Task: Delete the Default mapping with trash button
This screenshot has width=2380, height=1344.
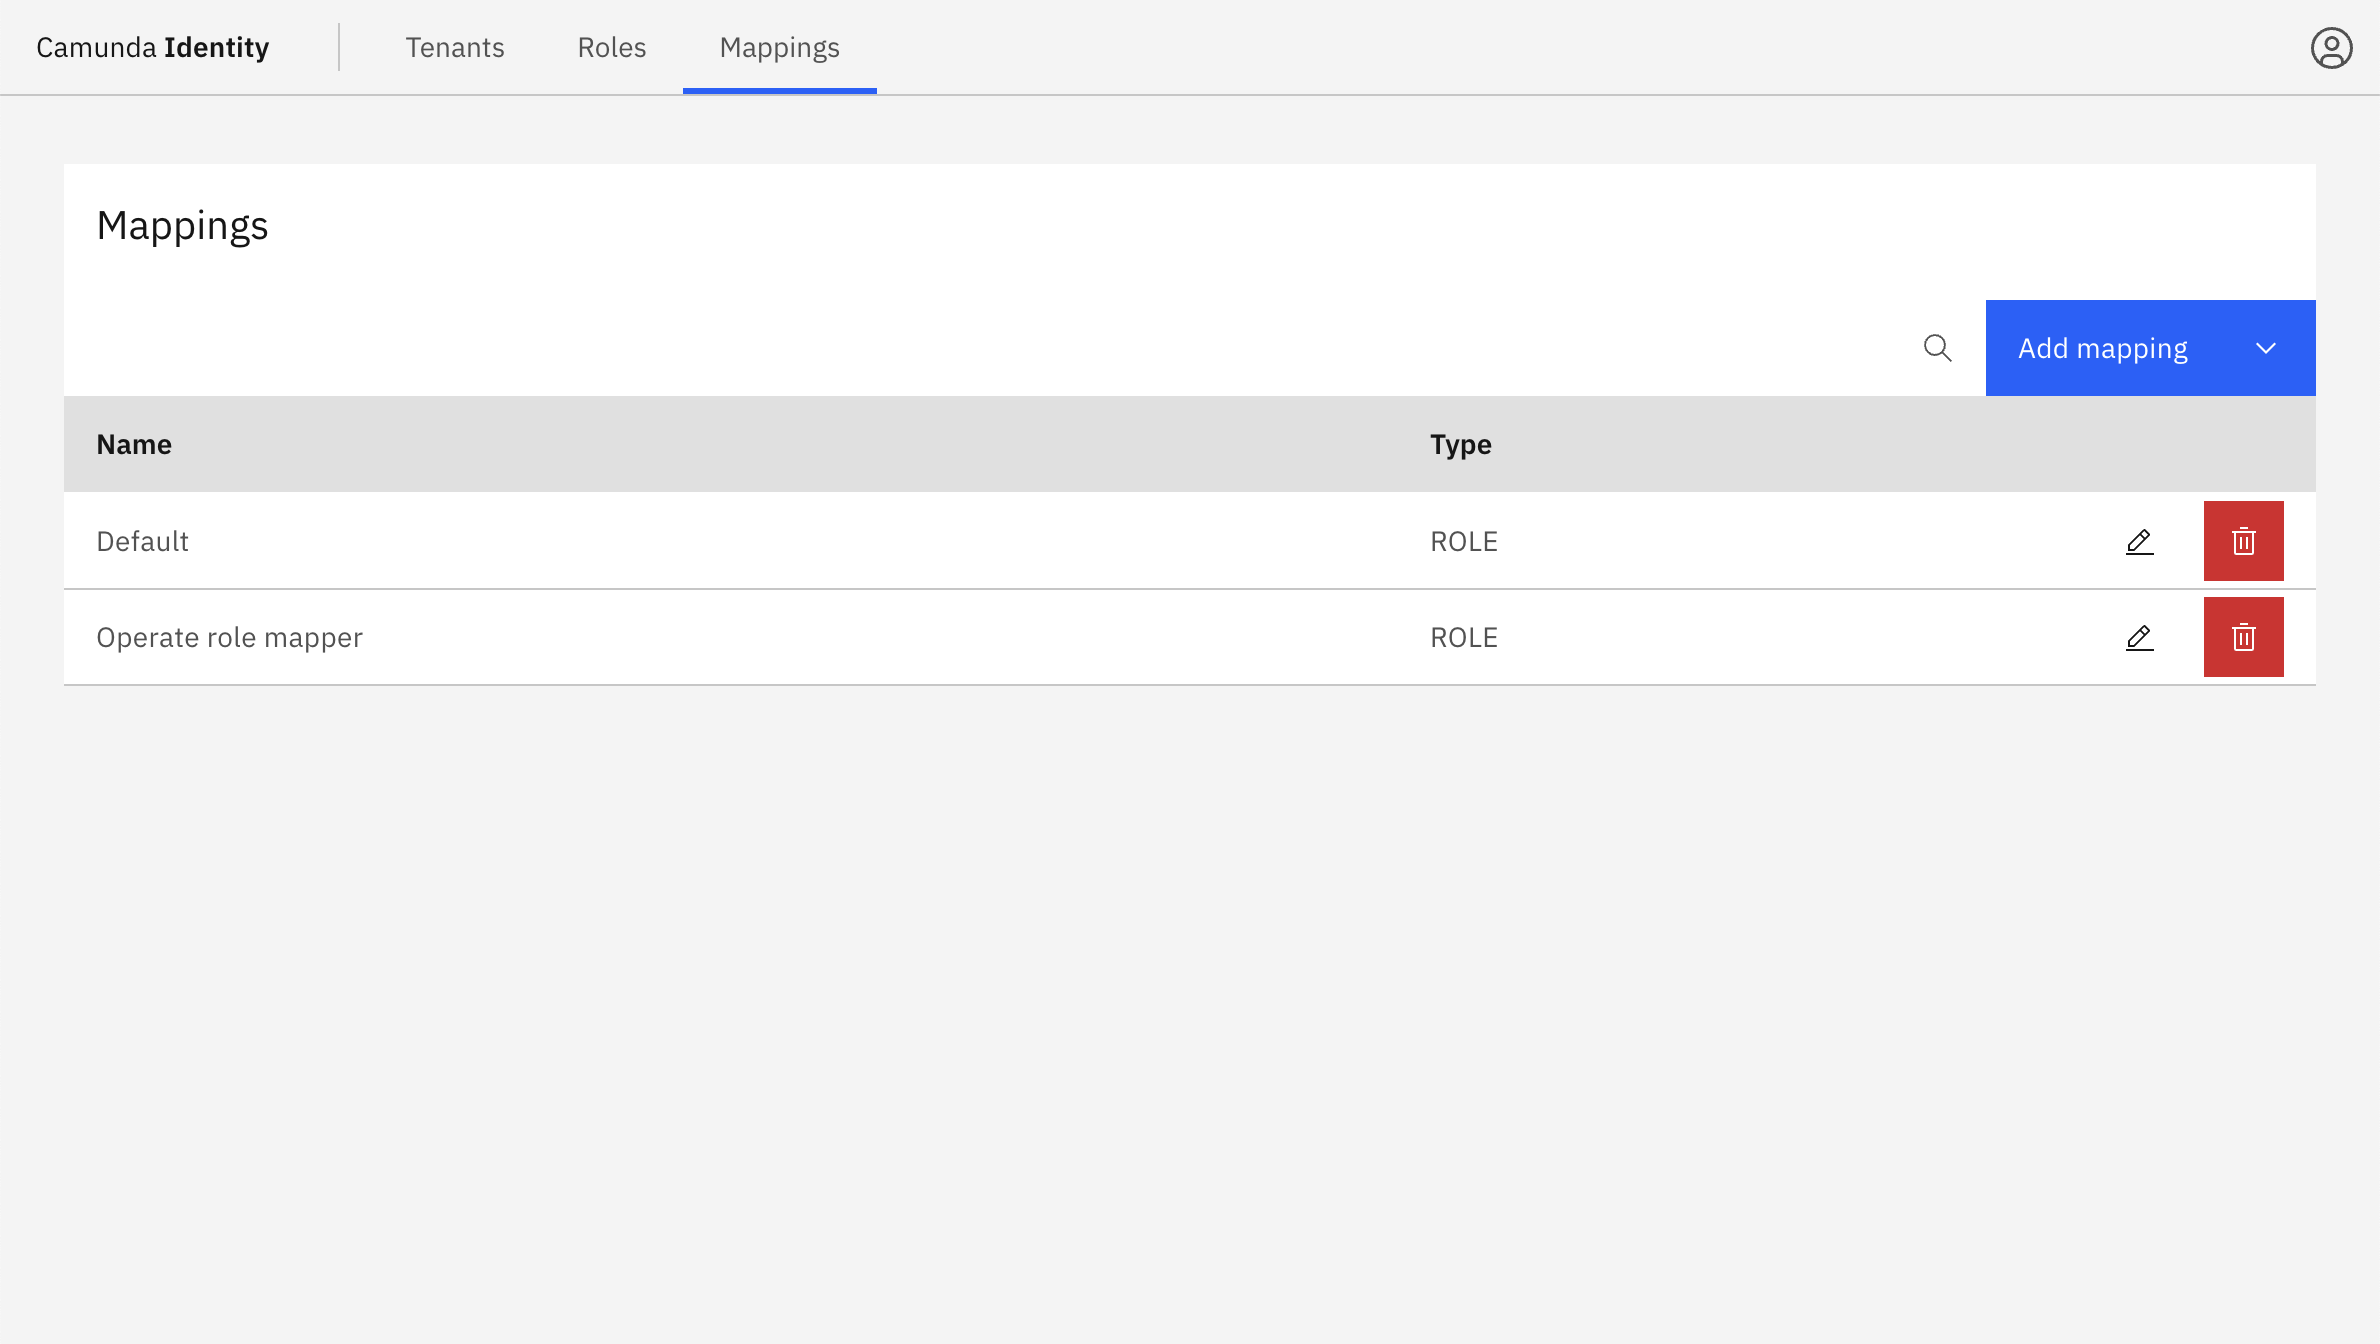Action: pyautogui.click(x=2243, y=541)
